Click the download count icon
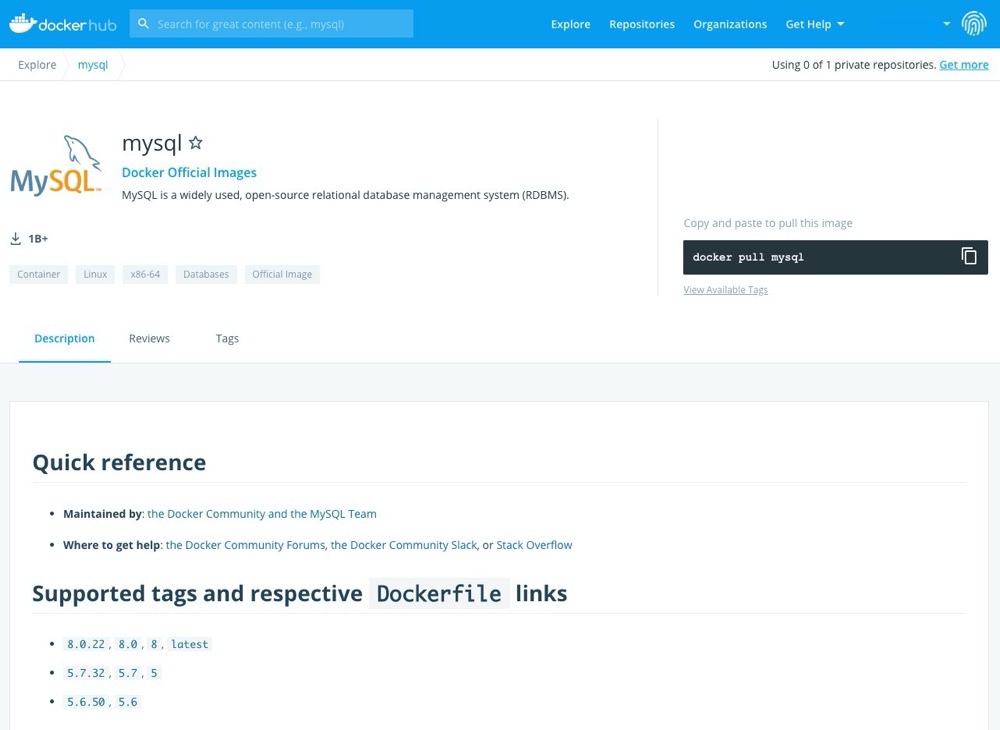The image size is (1000, 730). click(16, 238)
